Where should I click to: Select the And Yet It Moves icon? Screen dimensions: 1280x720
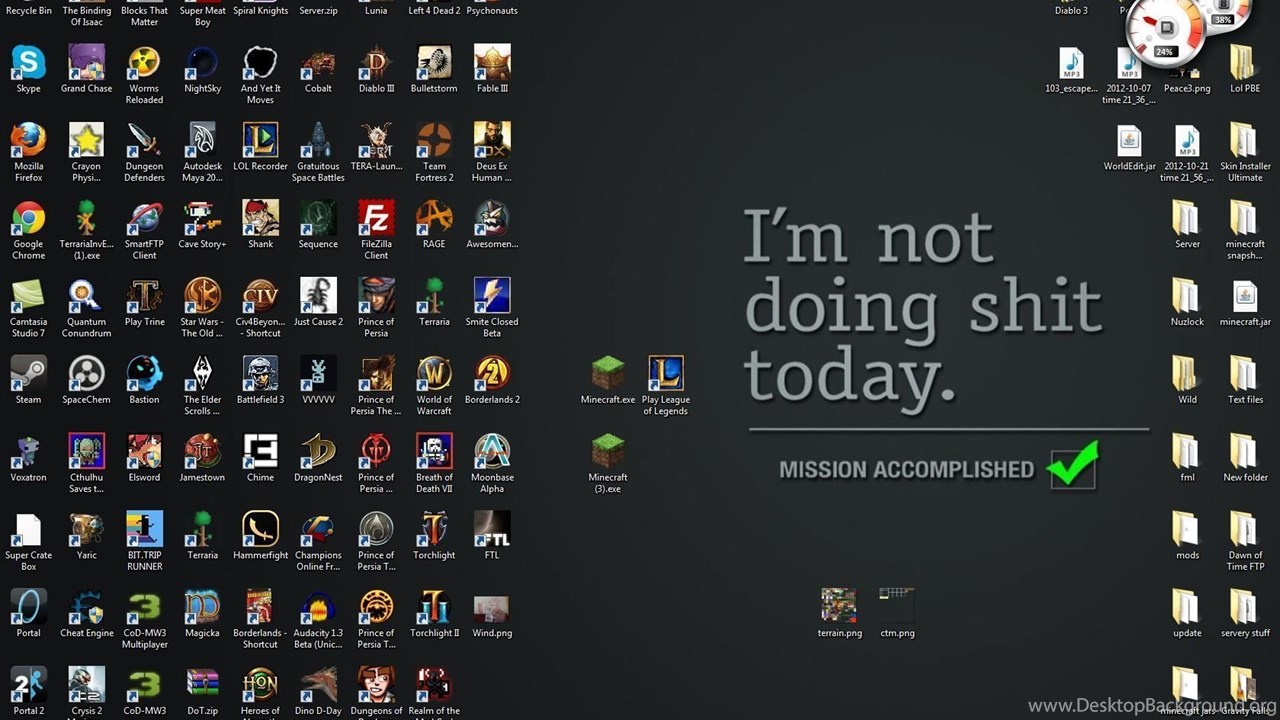[x=260, y=63]
